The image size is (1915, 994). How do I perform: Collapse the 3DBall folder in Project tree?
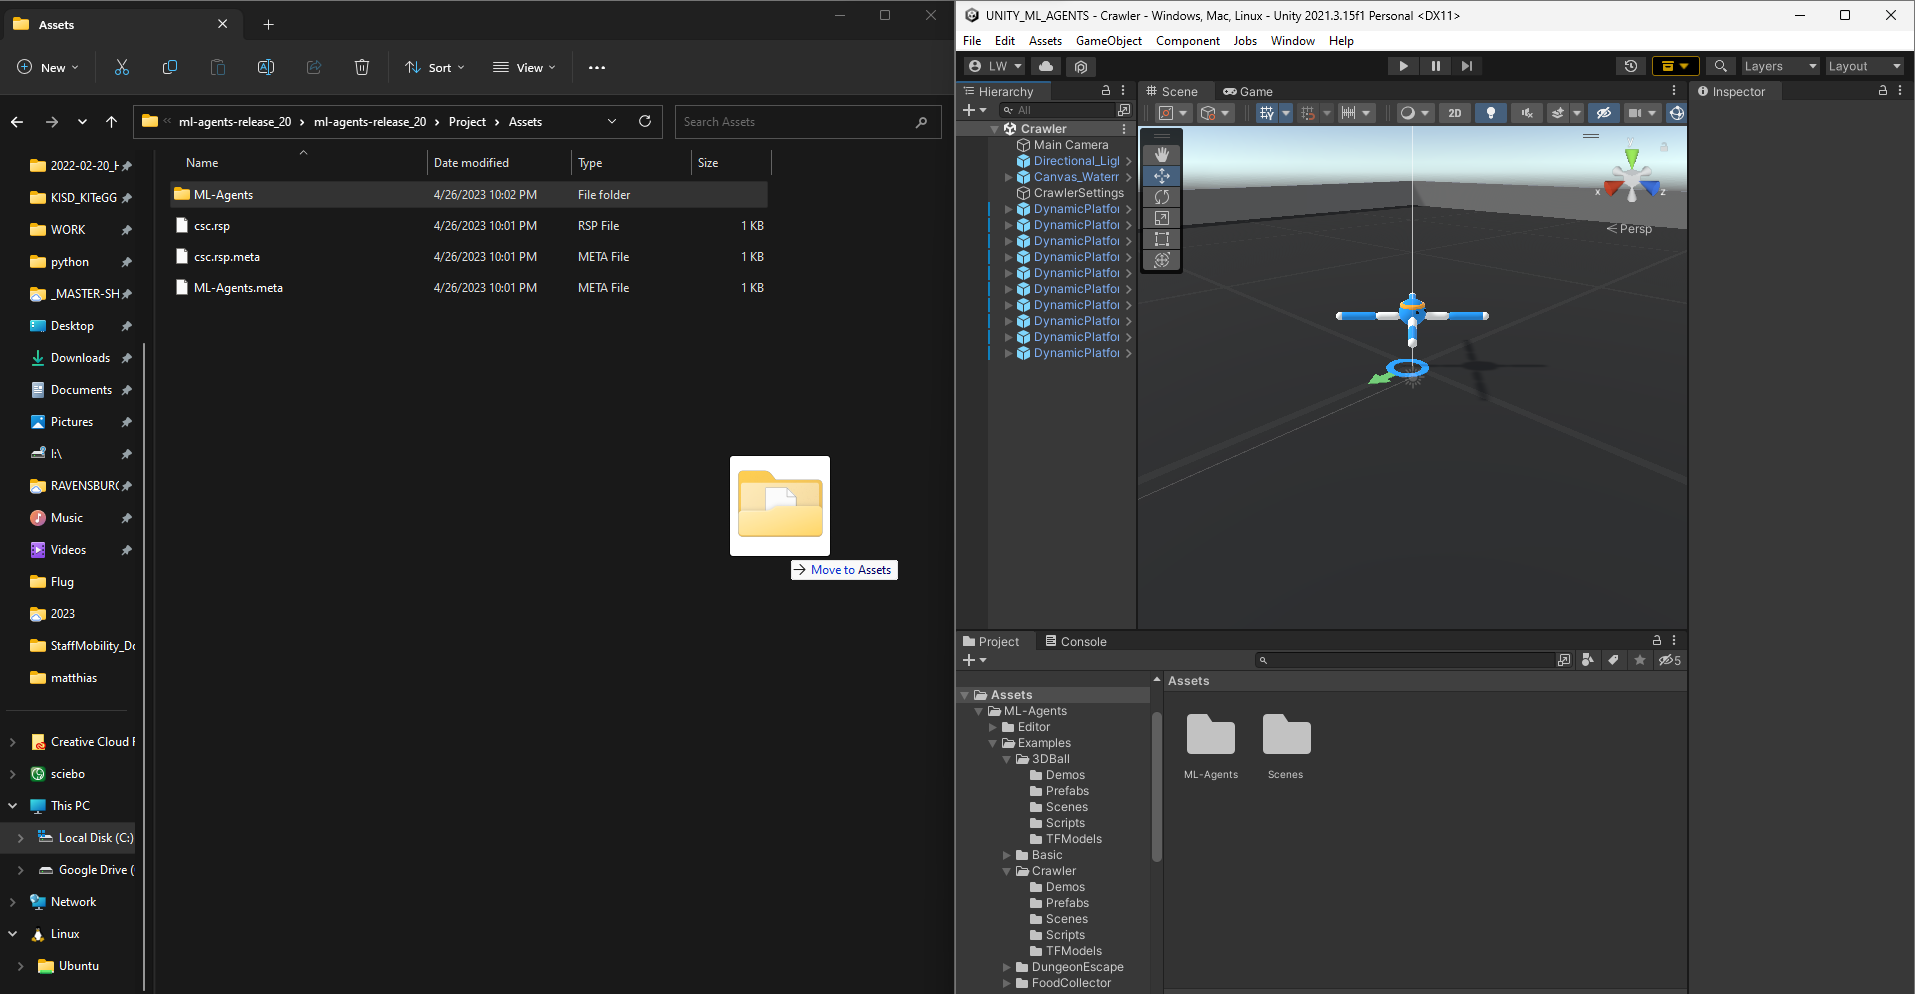(1007, 759)
